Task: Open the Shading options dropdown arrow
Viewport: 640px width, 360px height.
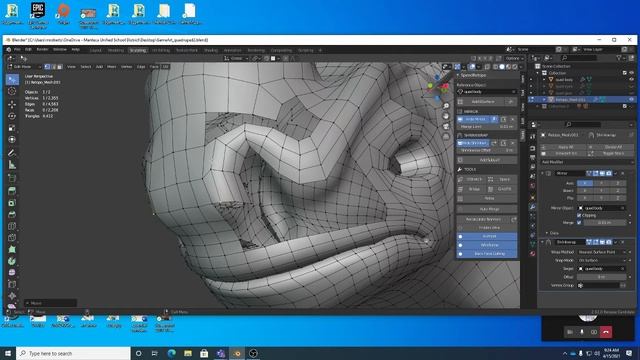Action: coord(521,67)
